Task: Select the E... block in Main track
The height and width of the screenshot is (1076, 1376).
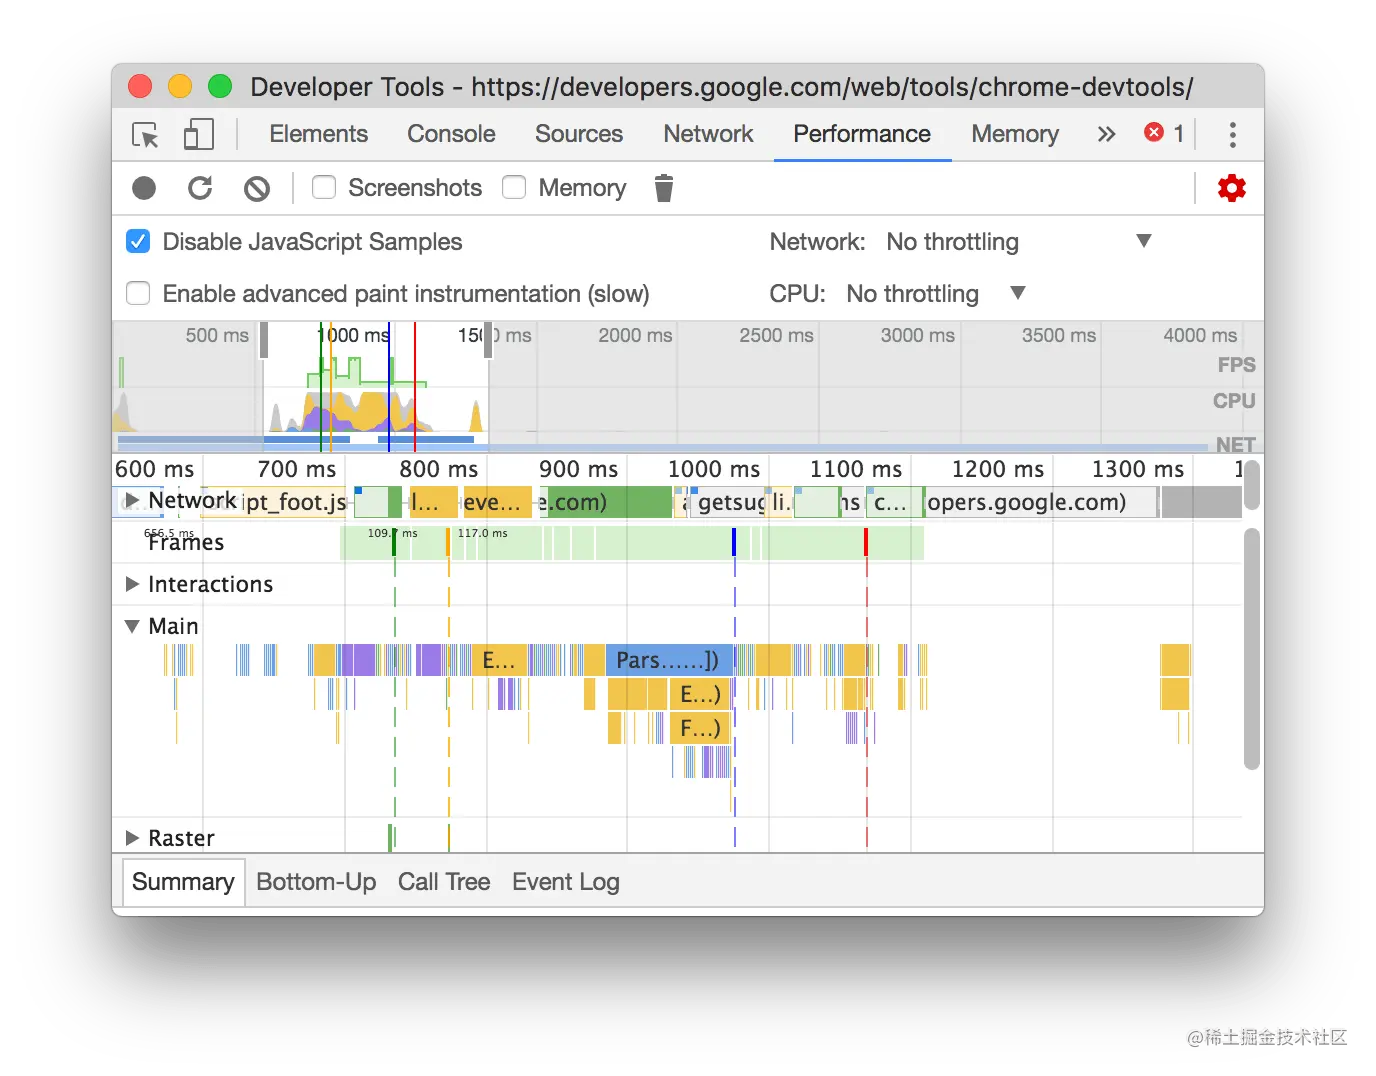Action: [500, 660]
